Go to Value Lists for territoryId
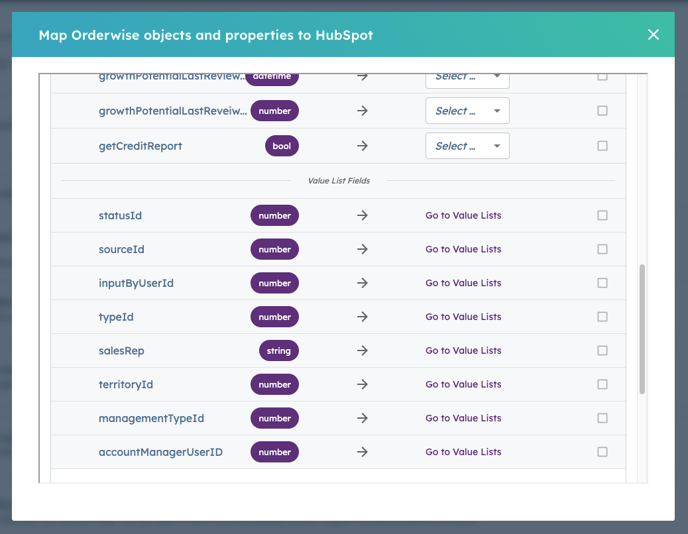This screenshot has height=534, width=688. pyautogui.click(x=463, y=384)
